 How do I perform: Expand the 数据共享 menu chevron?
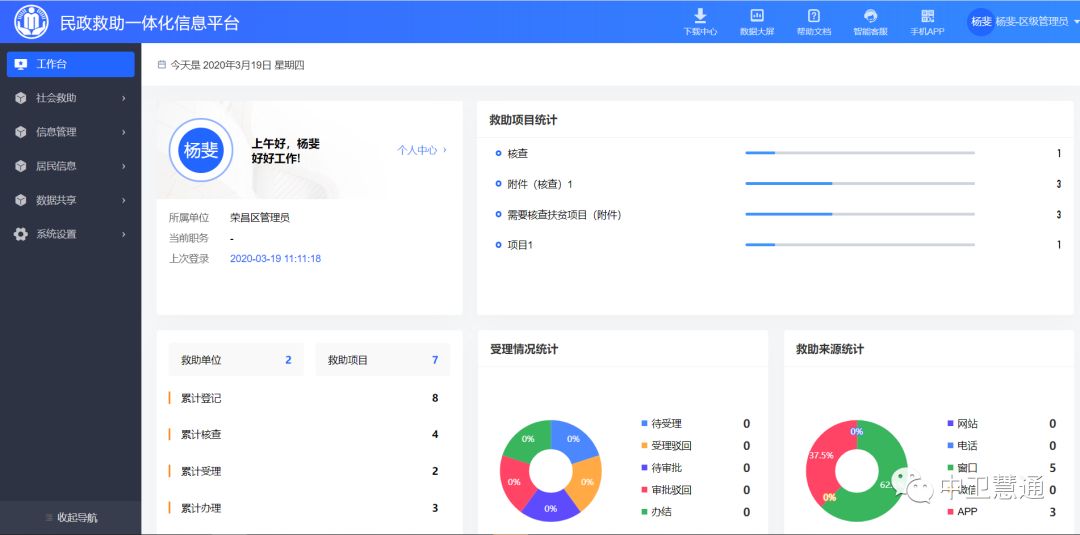pyautogui.click(x=123, y=200)
